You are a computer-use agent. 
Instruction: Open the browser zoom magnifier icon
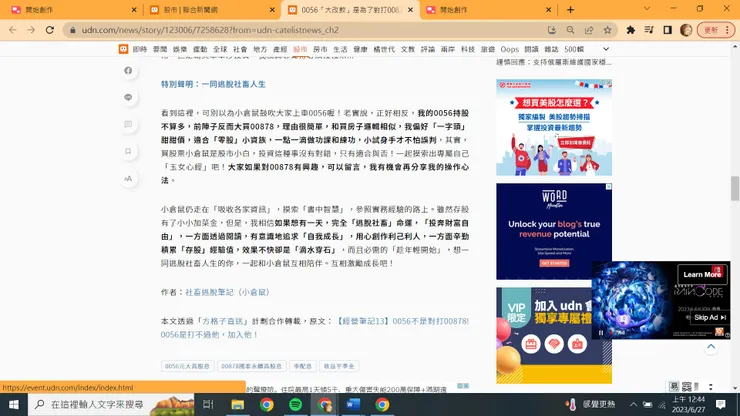(571, 30)
